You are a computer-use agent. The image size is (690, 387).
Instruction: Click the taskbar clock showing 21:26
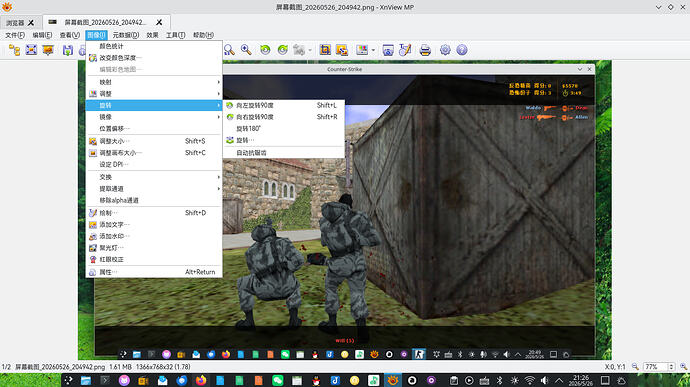click(581, 380)
